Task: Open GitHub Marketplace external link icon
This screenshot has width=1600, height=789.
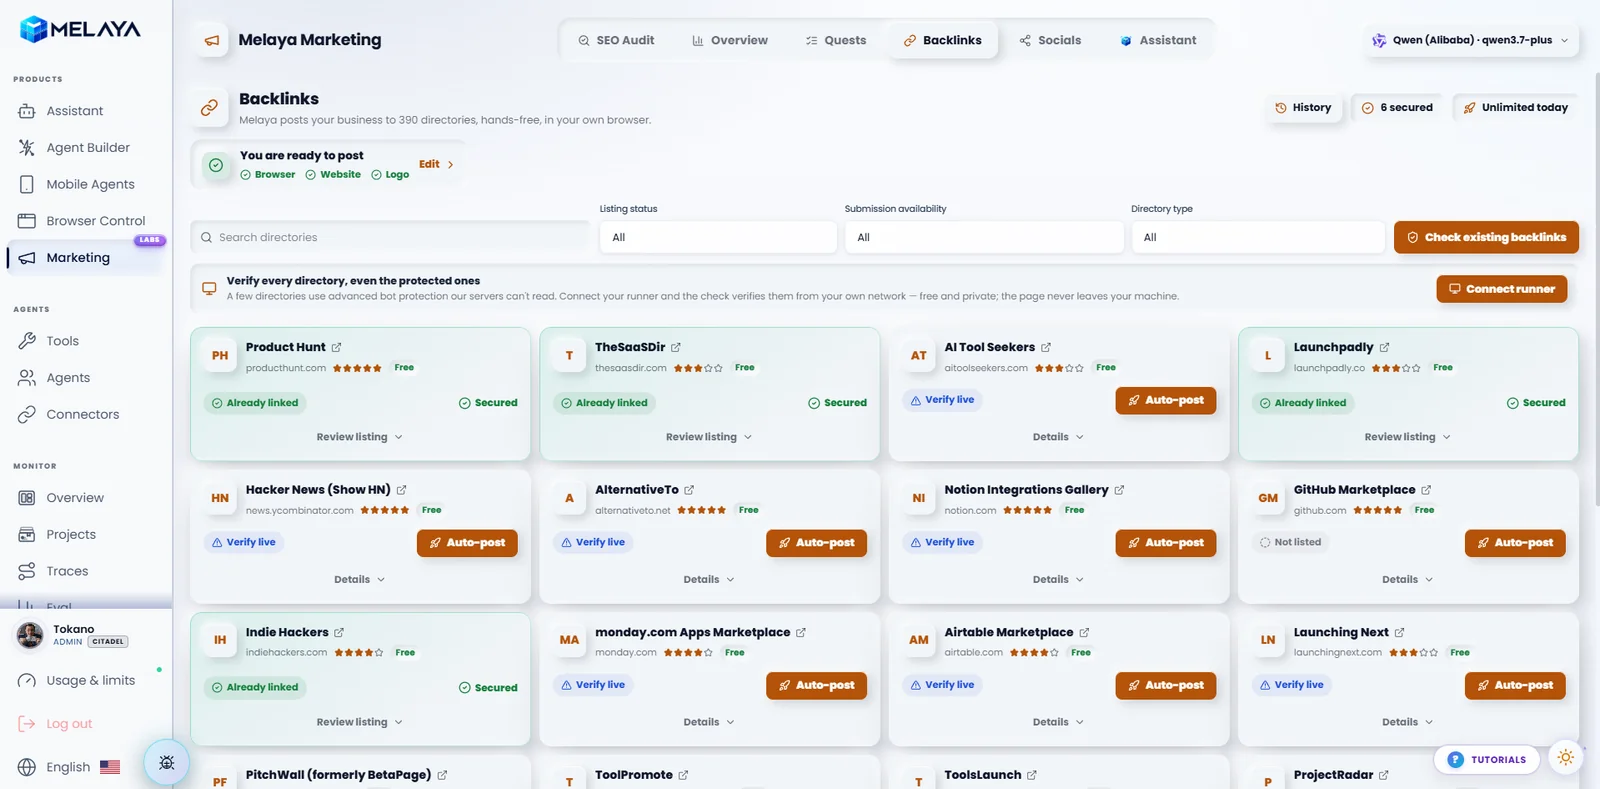Action: point(1427,490)
